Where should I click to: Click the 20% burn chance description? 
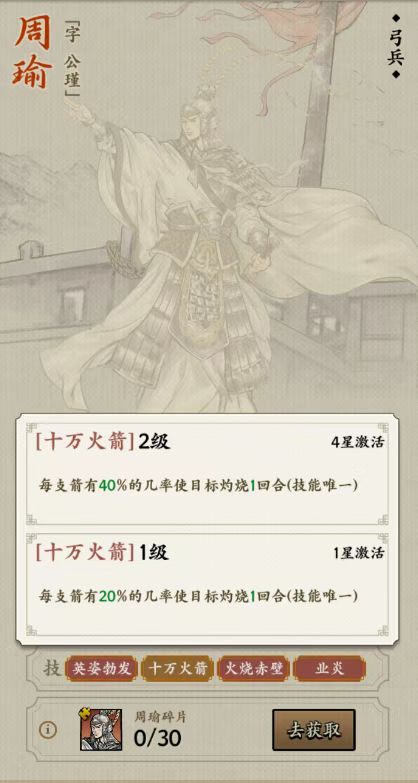(199, 596)
